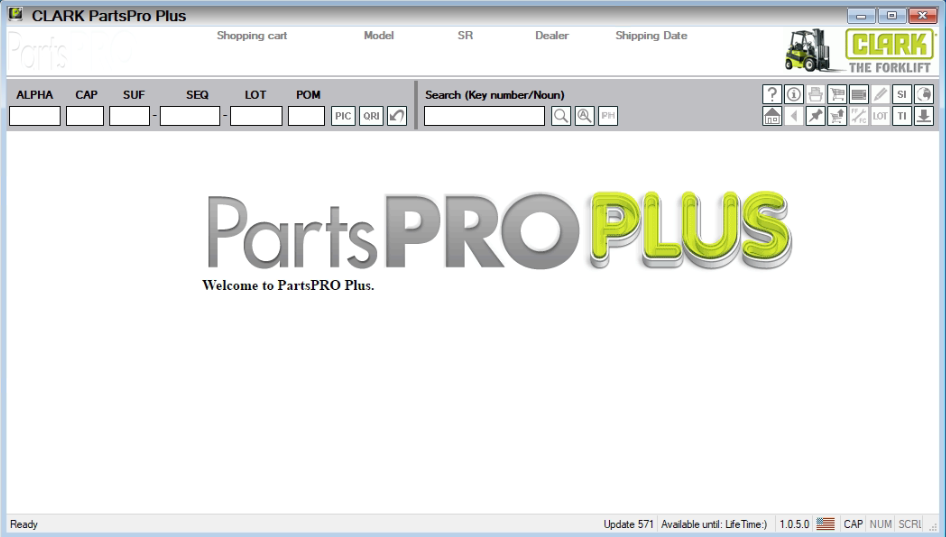Click the TI toolbar button
946x537 pixels.
point(902,116)
